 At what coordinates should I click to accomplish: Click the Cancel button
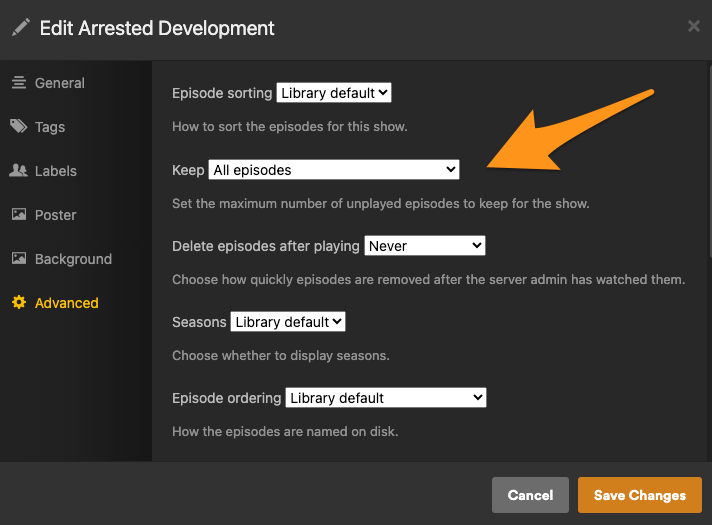coord(530,495)
